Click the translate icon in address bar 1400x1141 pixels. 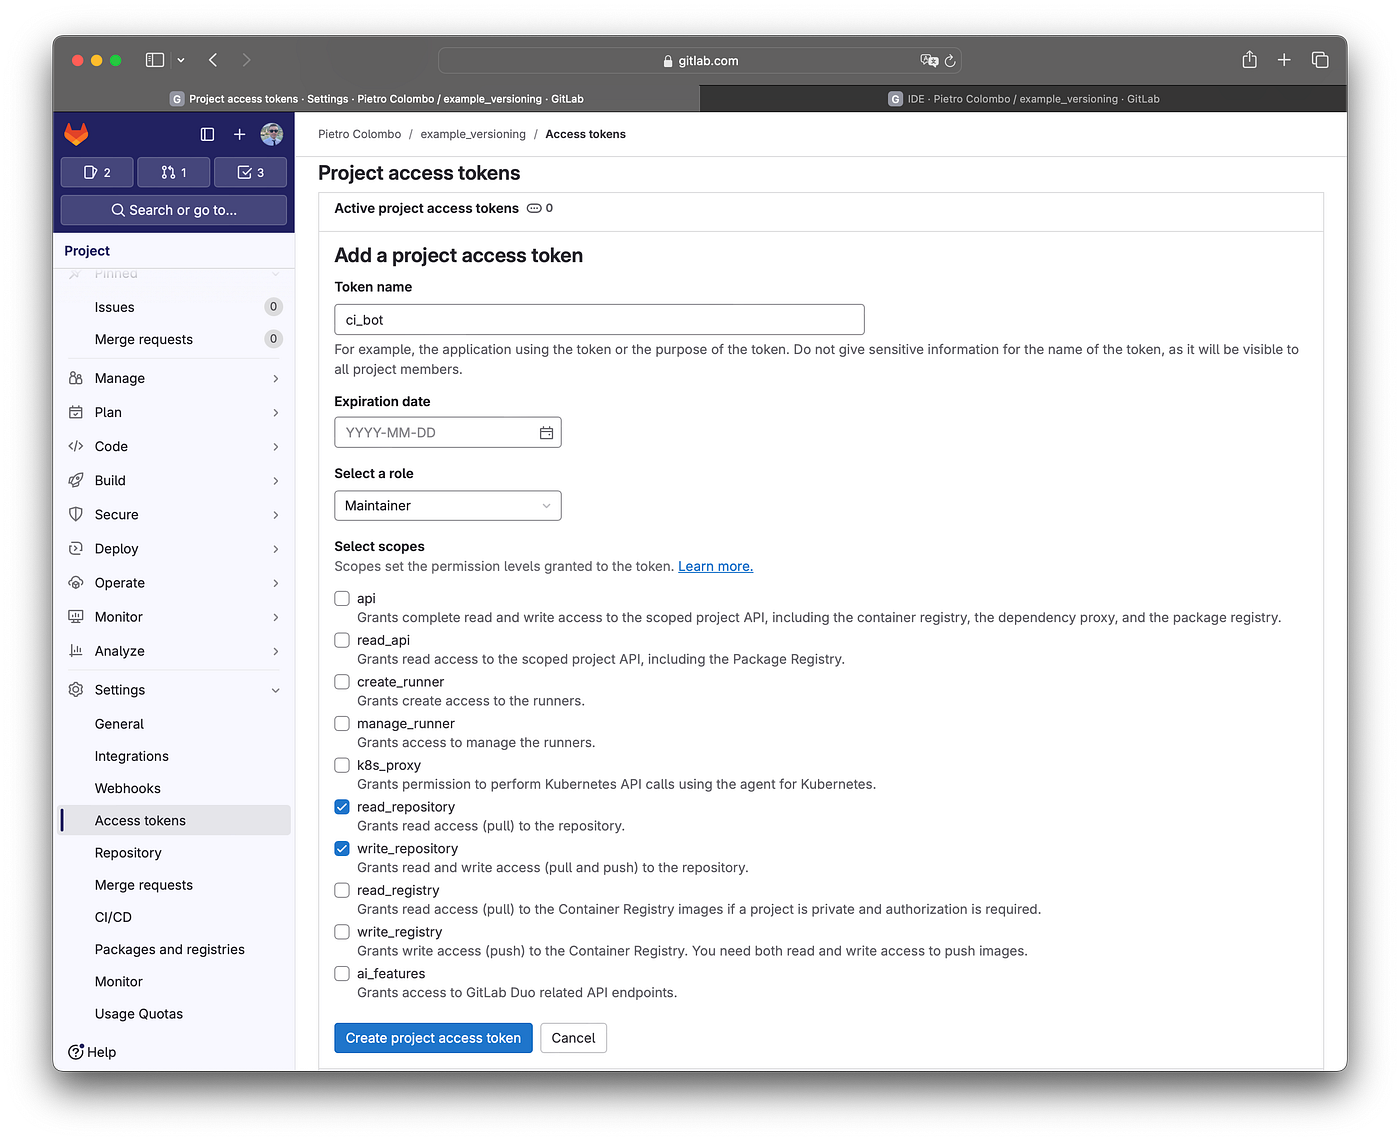[929, 61]
